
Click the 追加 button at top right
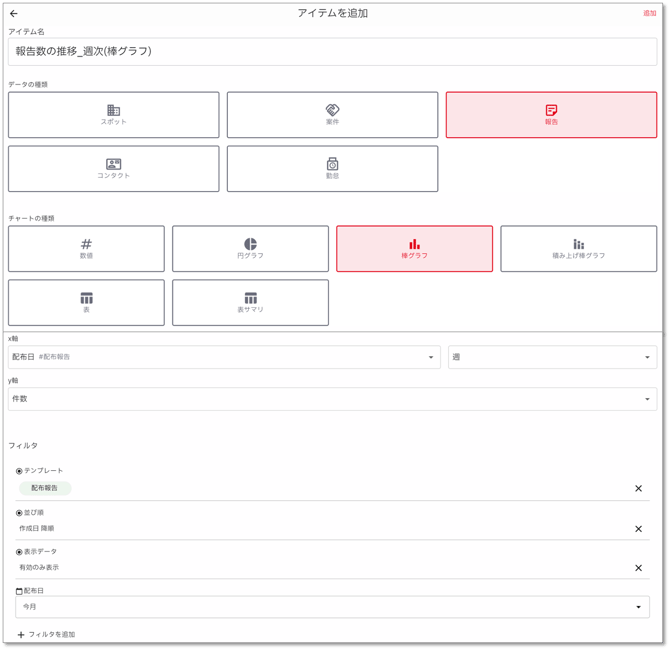point(649,13)
